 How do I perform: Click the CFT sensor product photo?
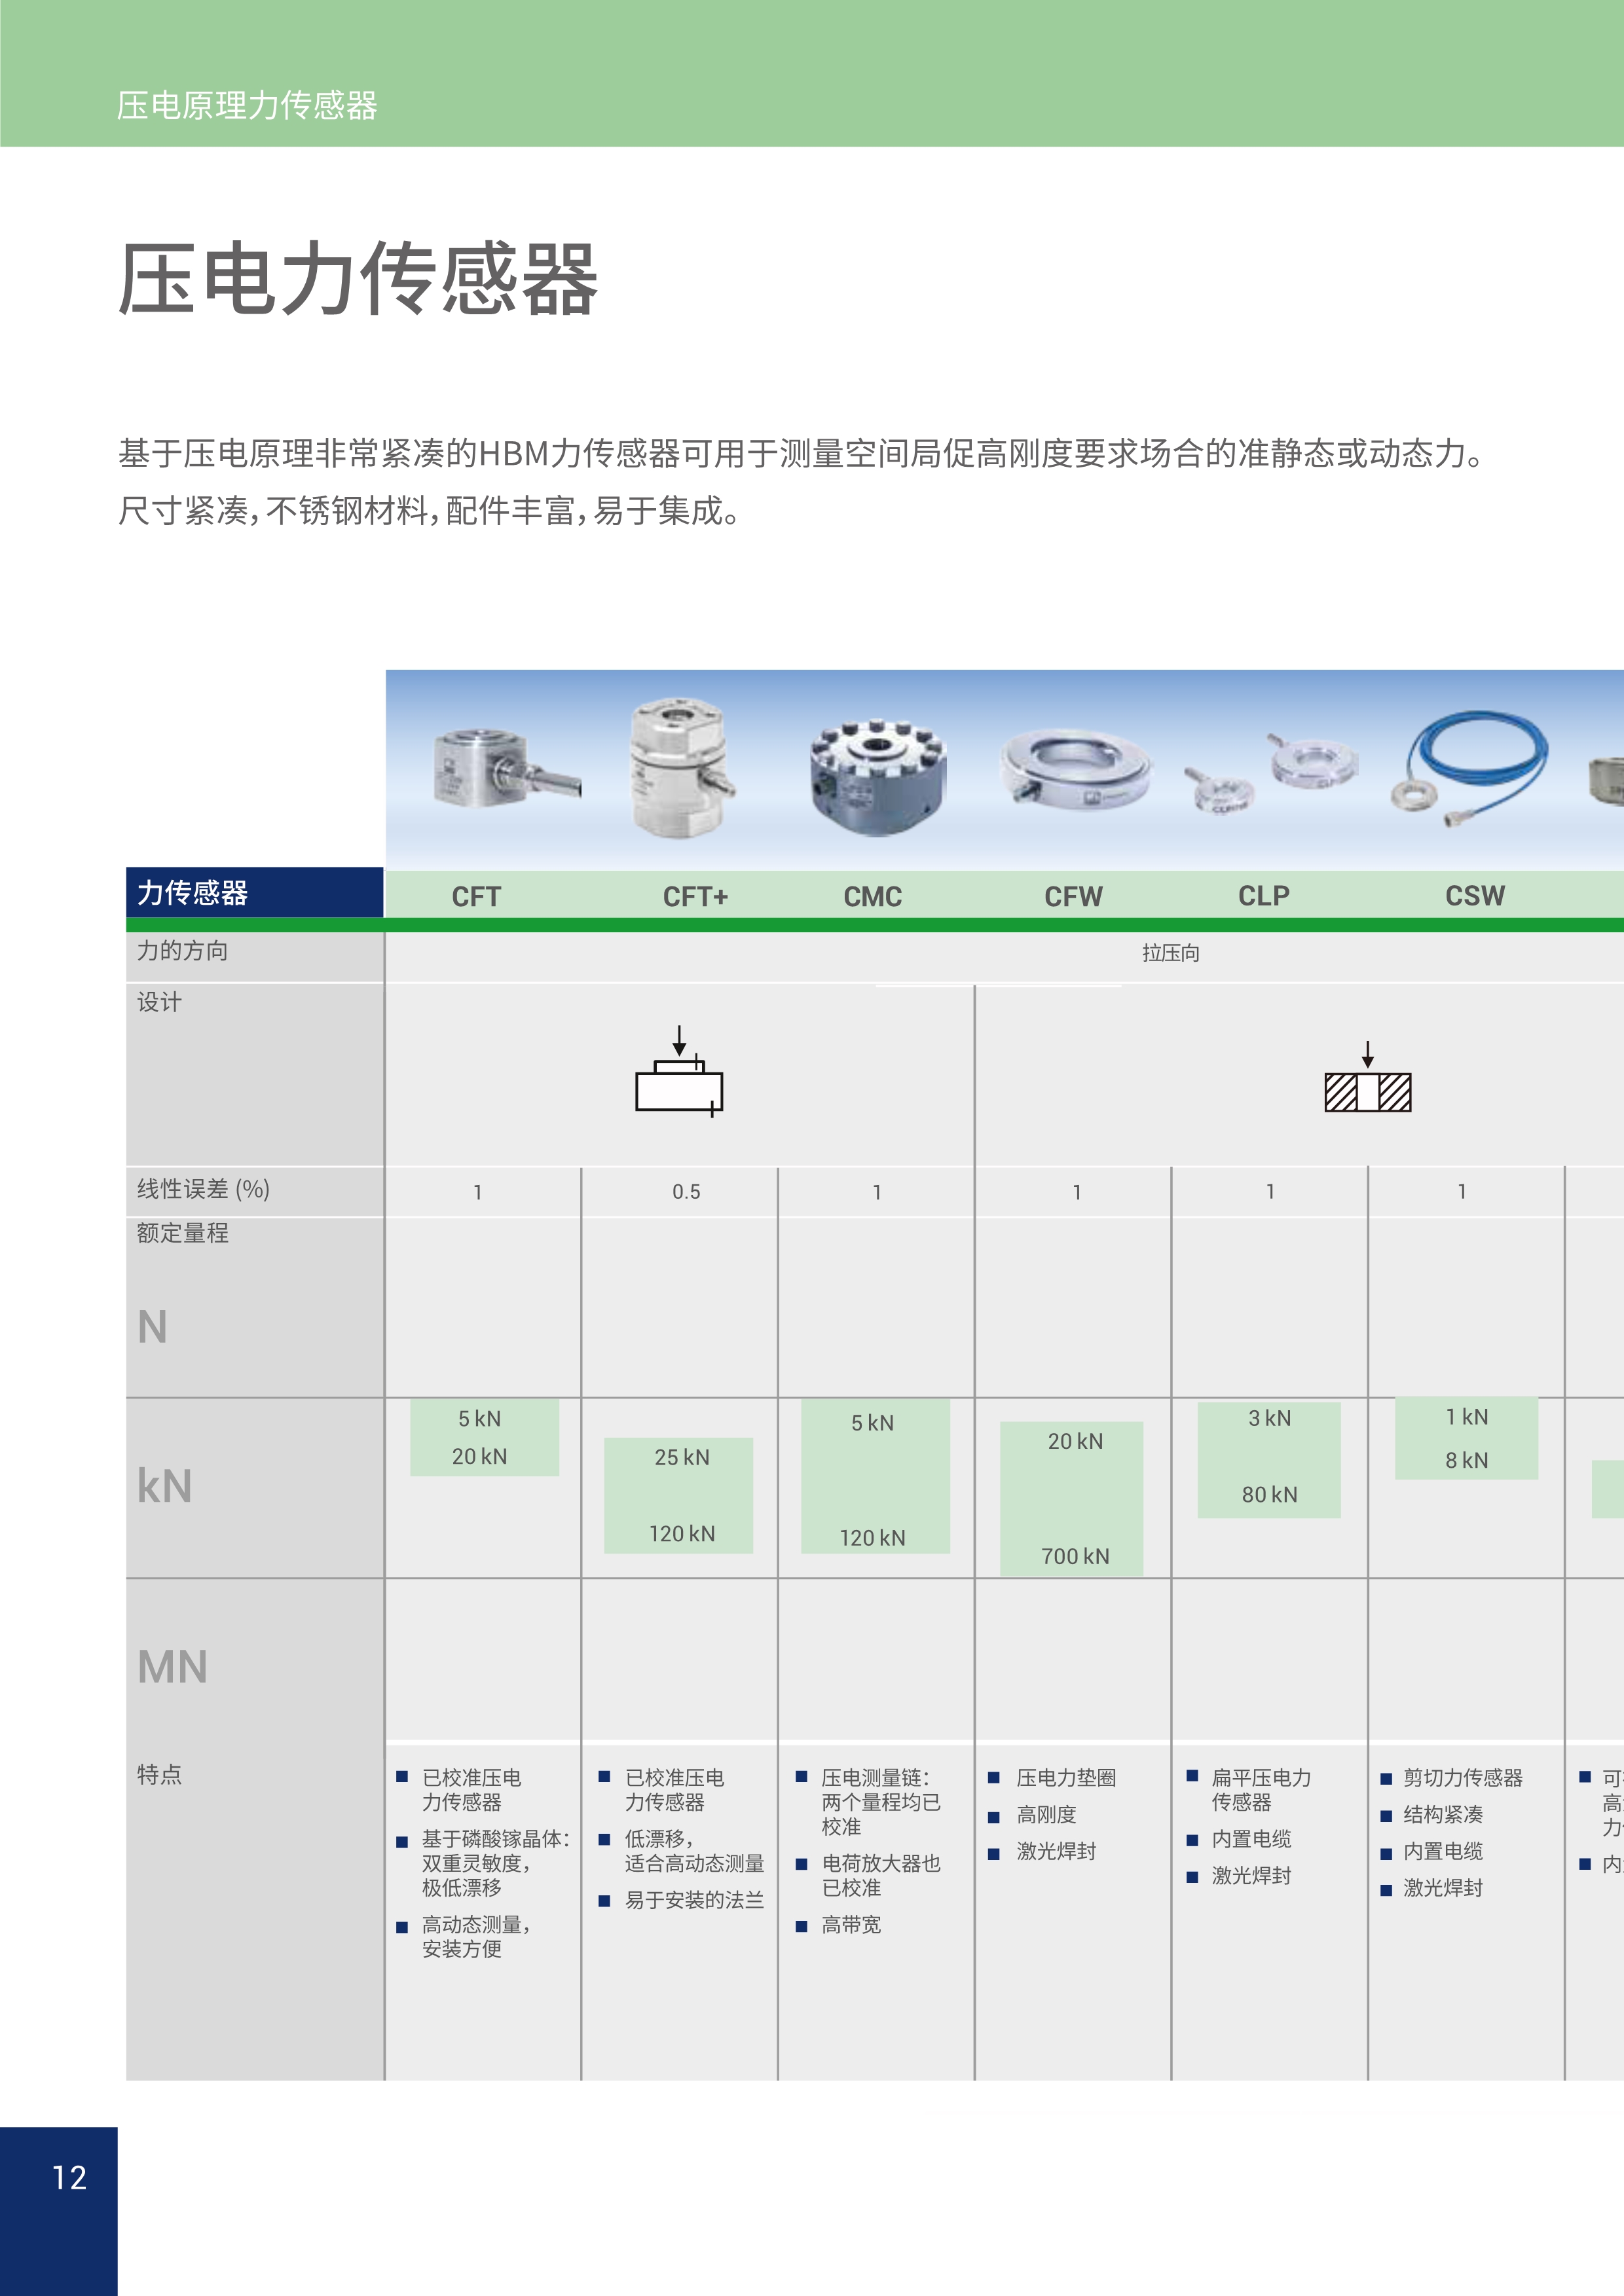pos(506,769)
